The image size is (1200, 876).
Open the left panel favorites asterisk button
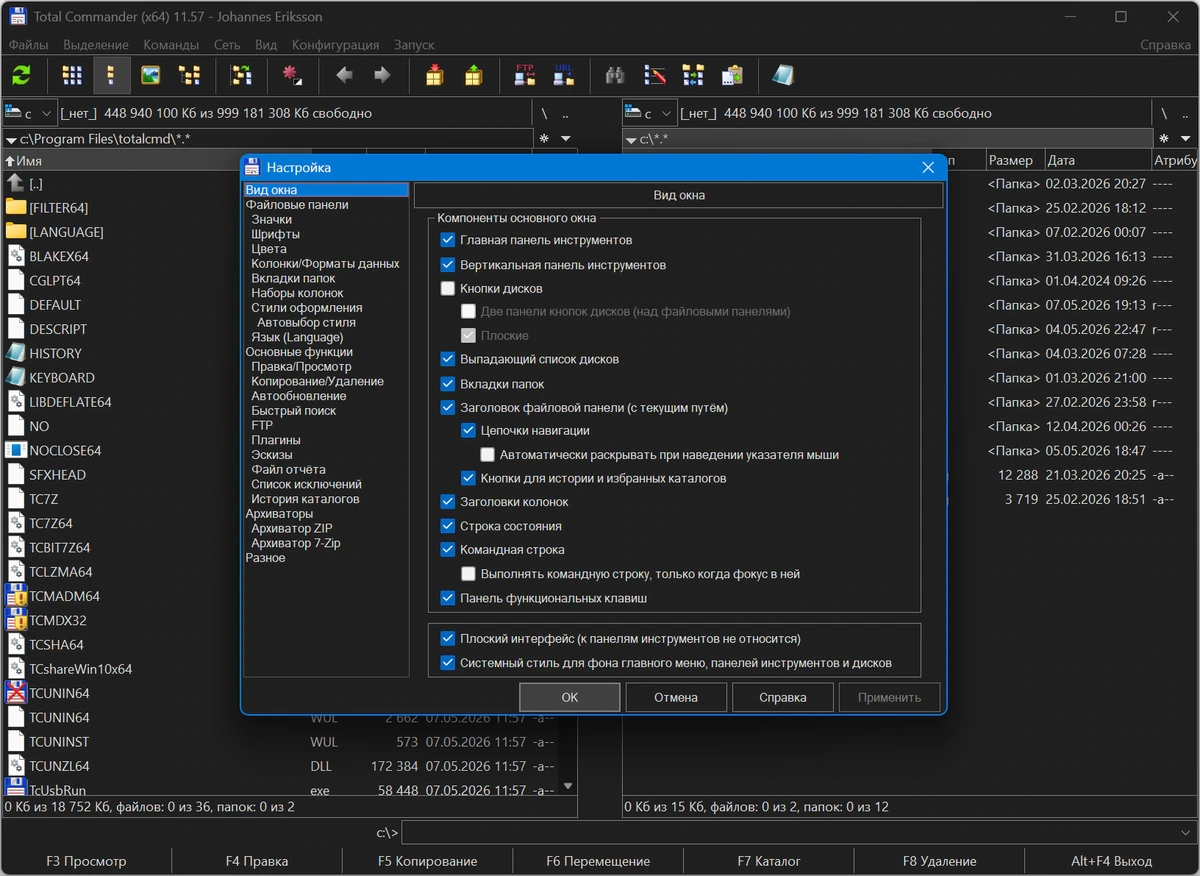click(544, 138)
